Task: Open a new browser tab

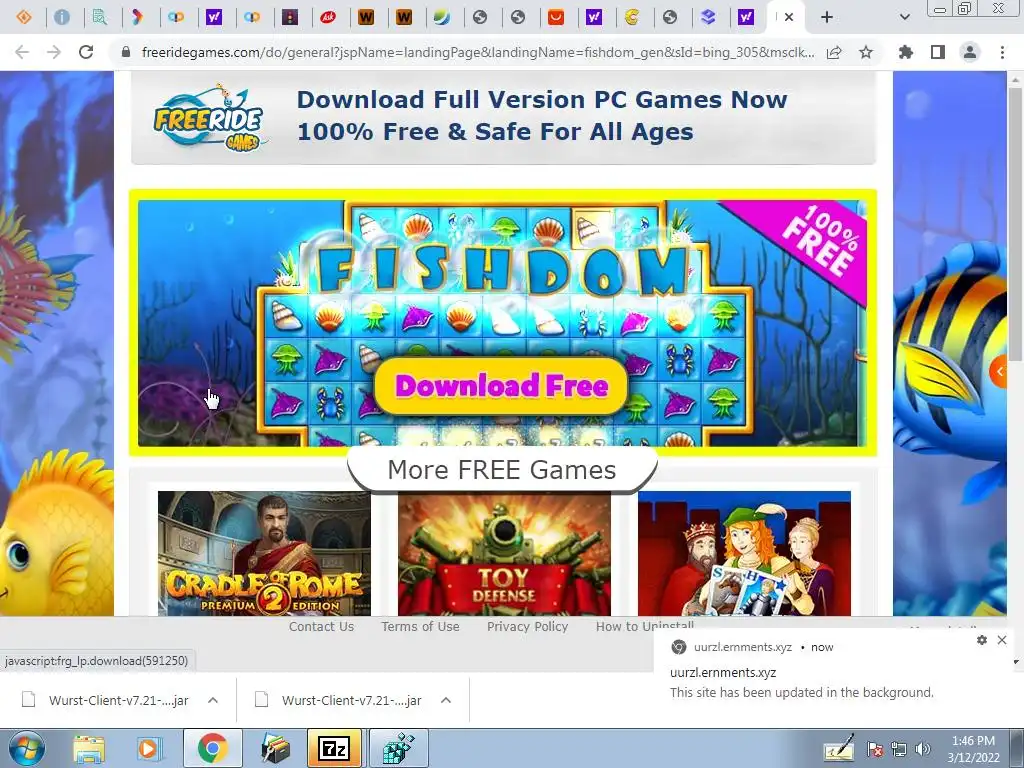Action: click(827, 17)
